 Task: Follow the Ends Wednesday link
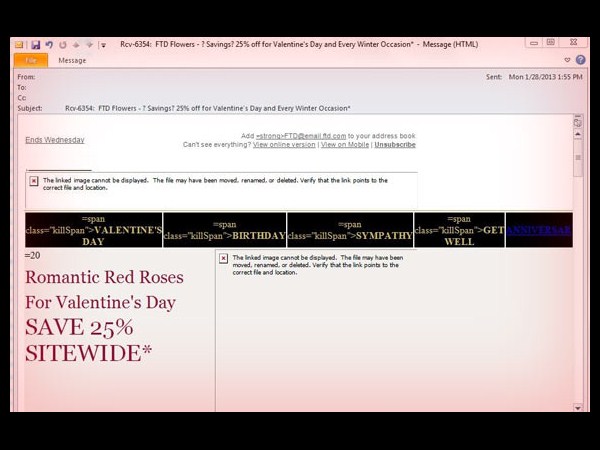pos(55,140)
